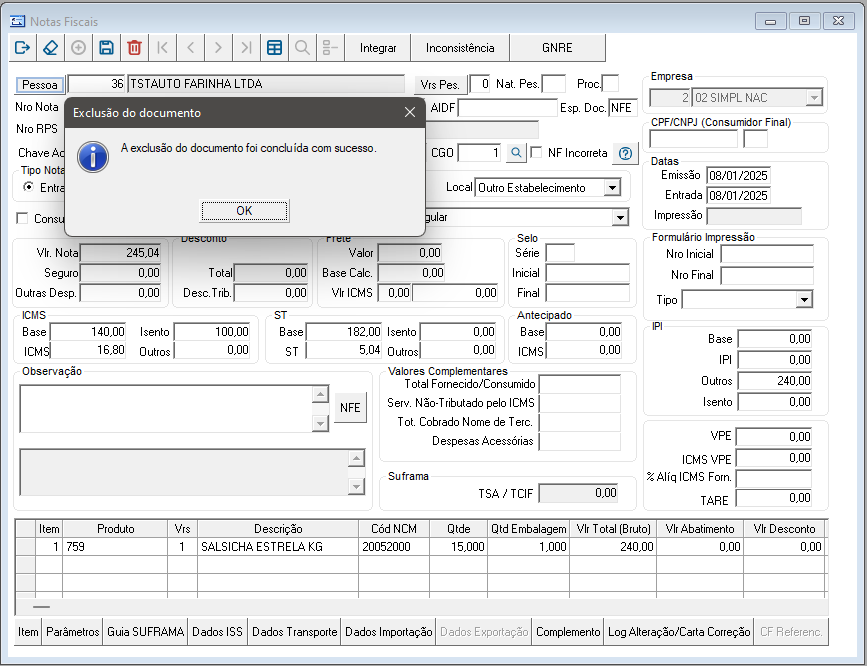
Task: Go to previous record arrow
Action: click(x=191, y=48)
